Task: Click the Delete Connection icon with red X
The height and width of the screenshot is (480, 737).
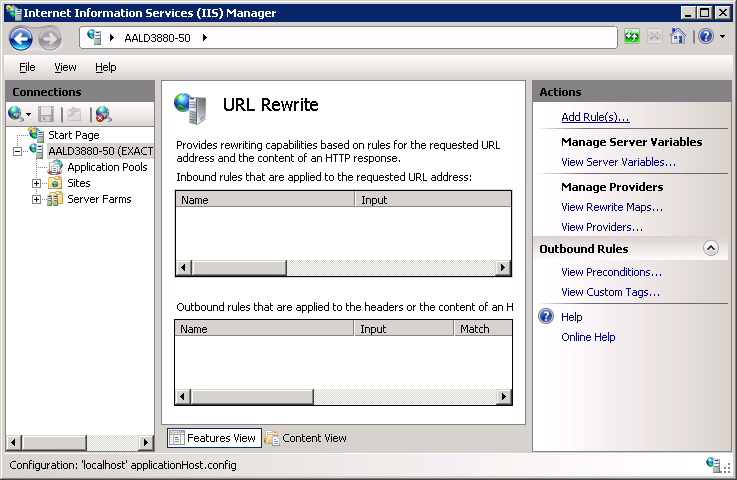Action: (103, 114)
